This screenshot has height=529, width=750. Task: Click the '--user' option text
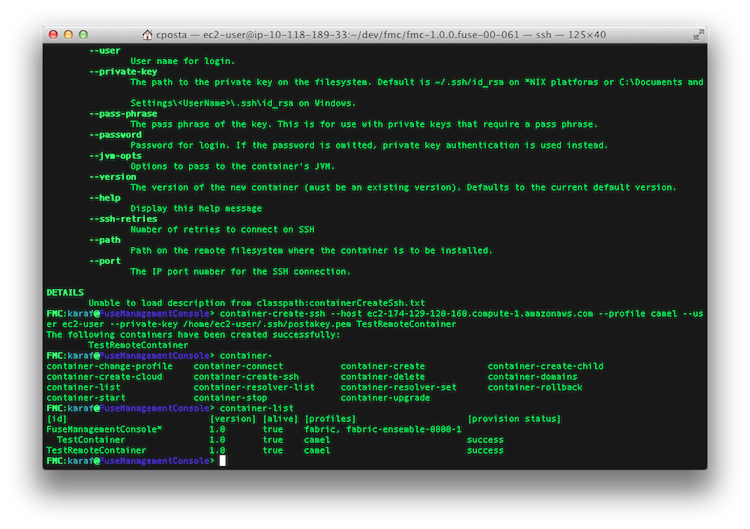pyautogui.click(x=105, y=51)
